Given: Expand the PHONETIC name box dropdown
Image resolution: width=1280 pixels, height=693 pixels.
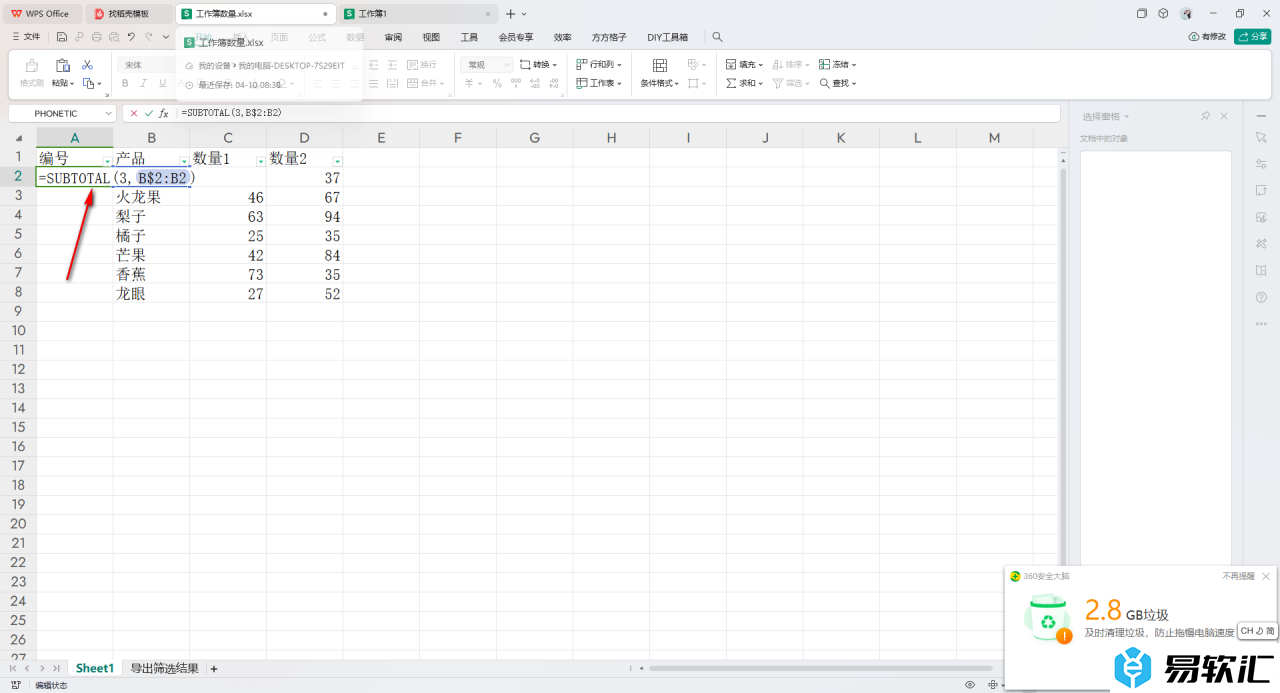Looking at the screenshot, I should pos(109,113).
